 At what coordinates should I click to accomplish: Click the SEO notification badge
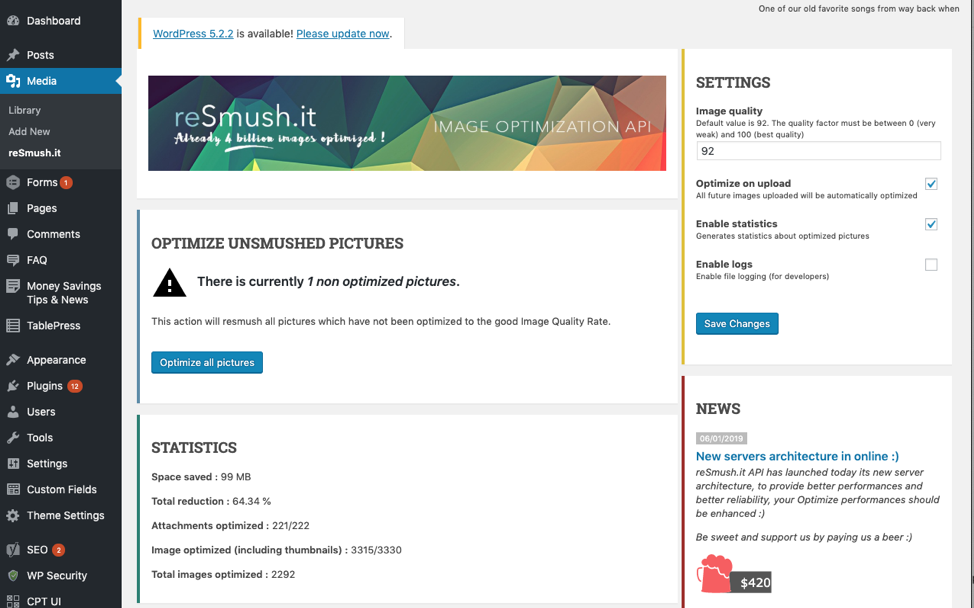coord(58,550)
